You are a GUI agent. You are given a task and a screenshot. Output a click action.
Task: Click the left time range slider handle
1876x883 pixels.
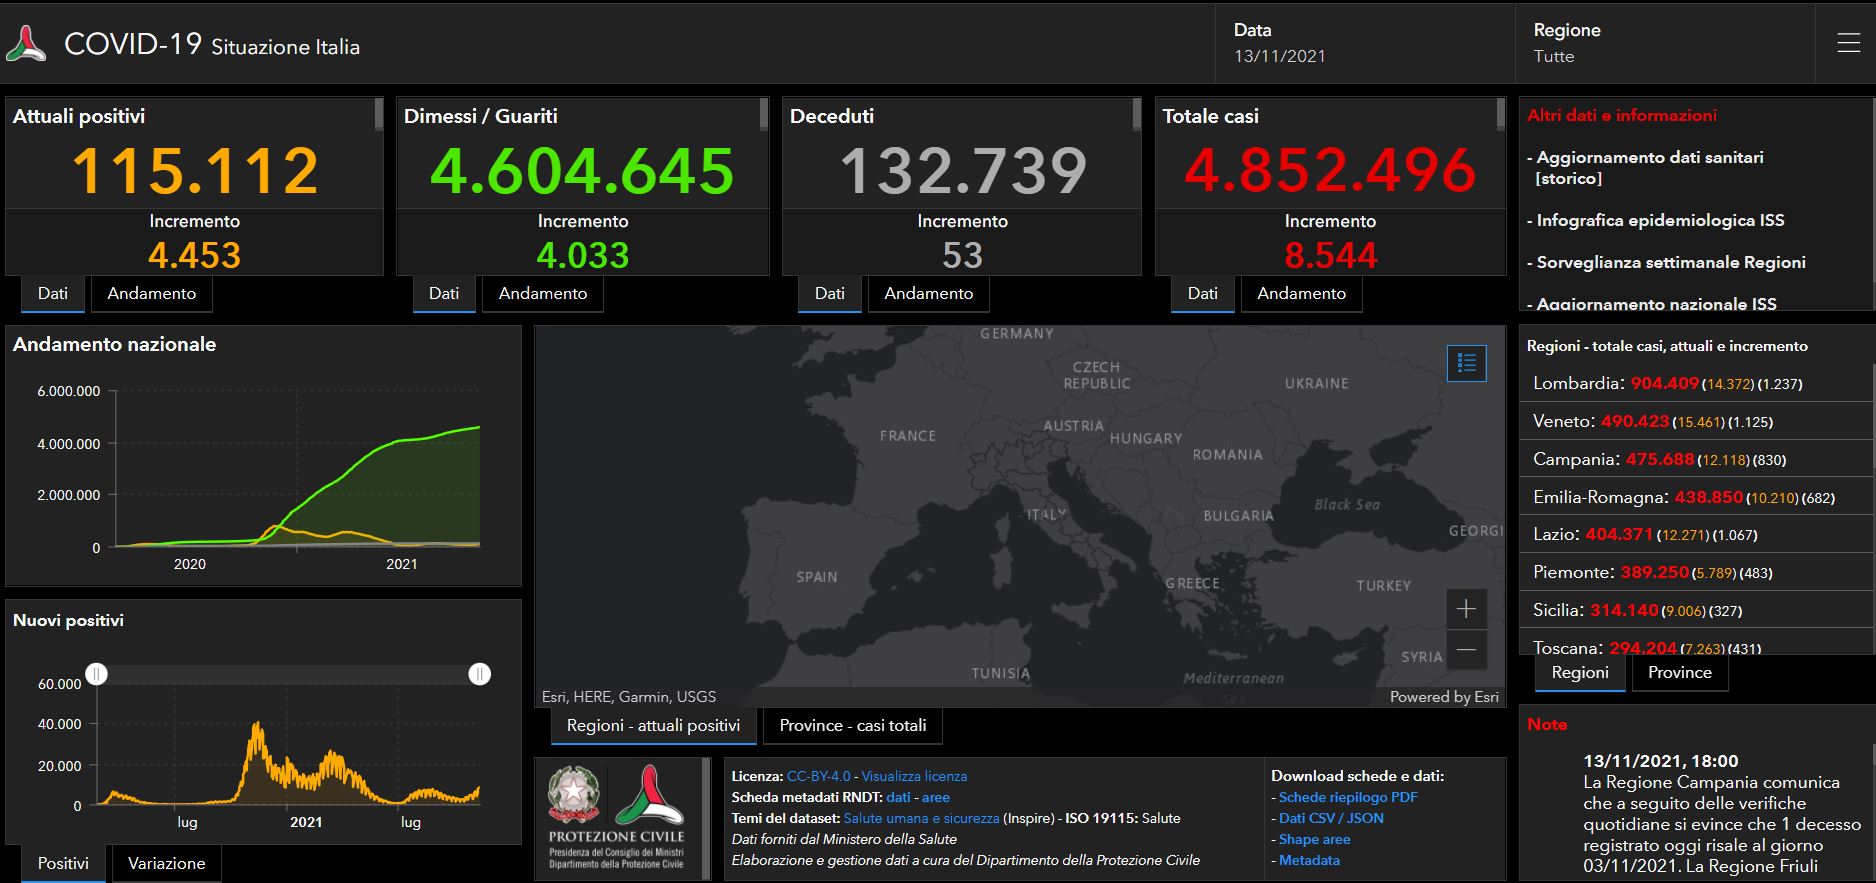coord(96,674)
